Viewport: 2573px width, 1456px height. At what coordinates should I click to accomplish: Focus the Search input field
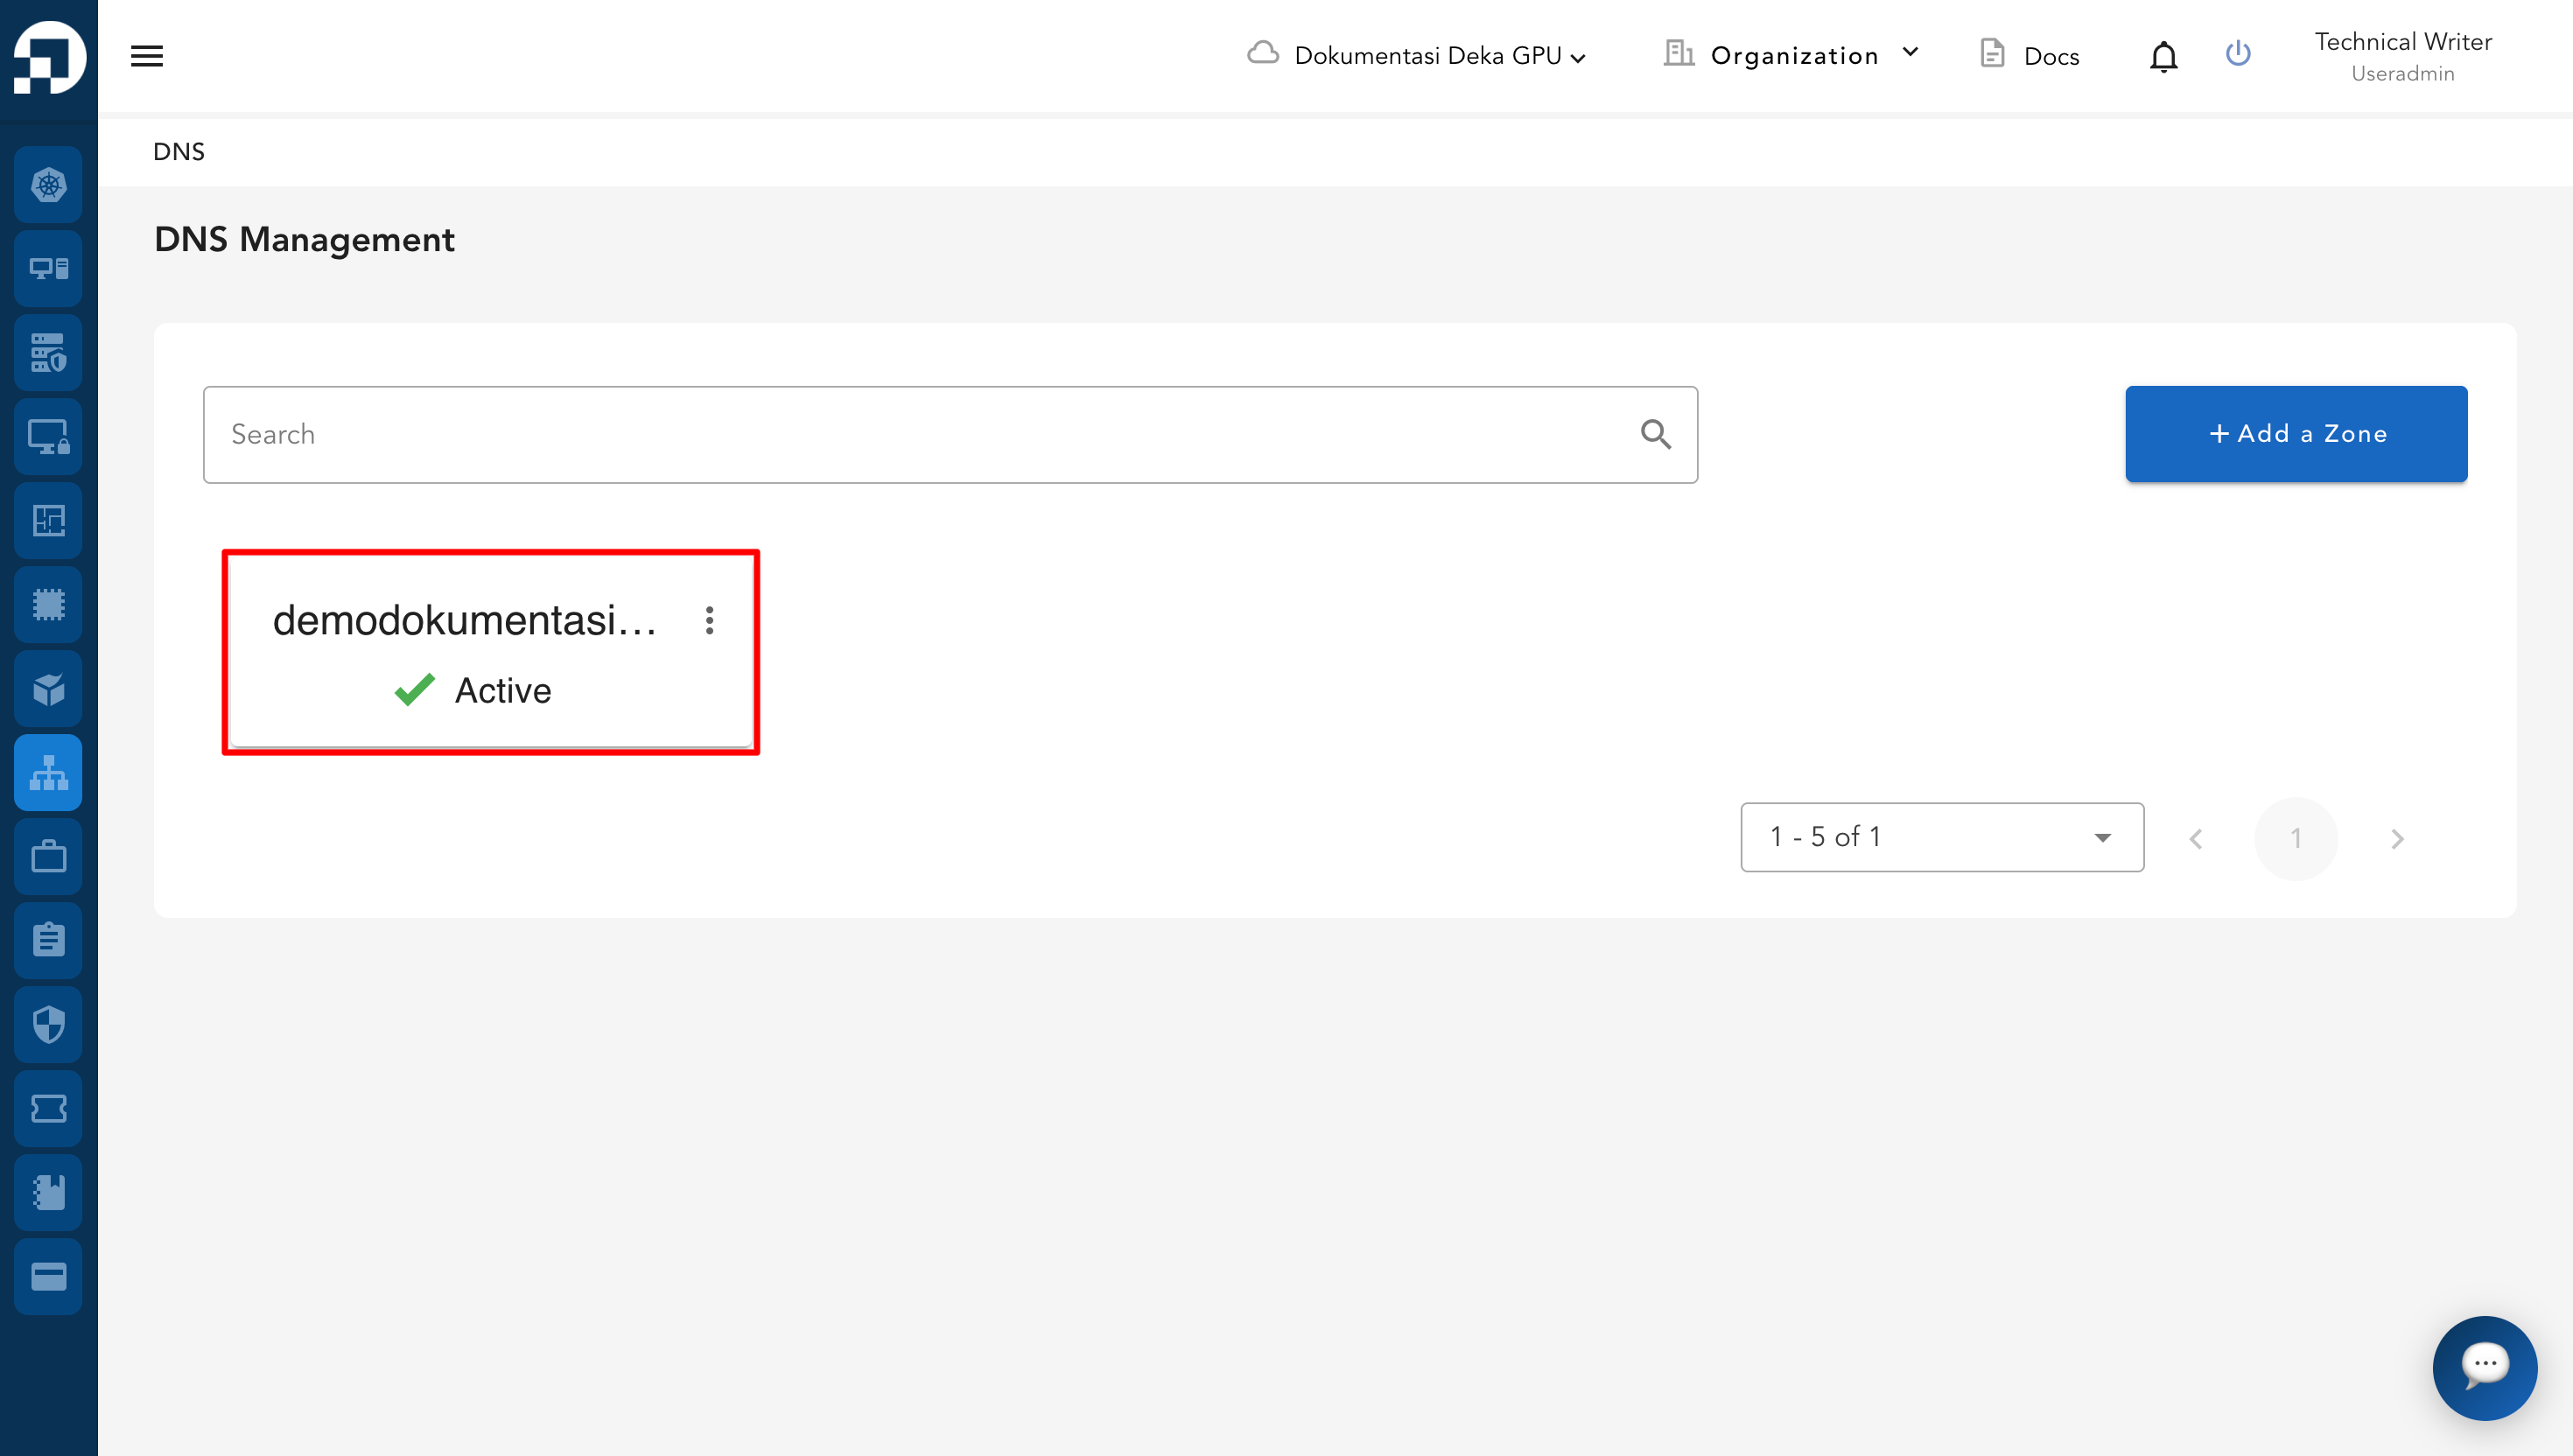click(920, 434)
